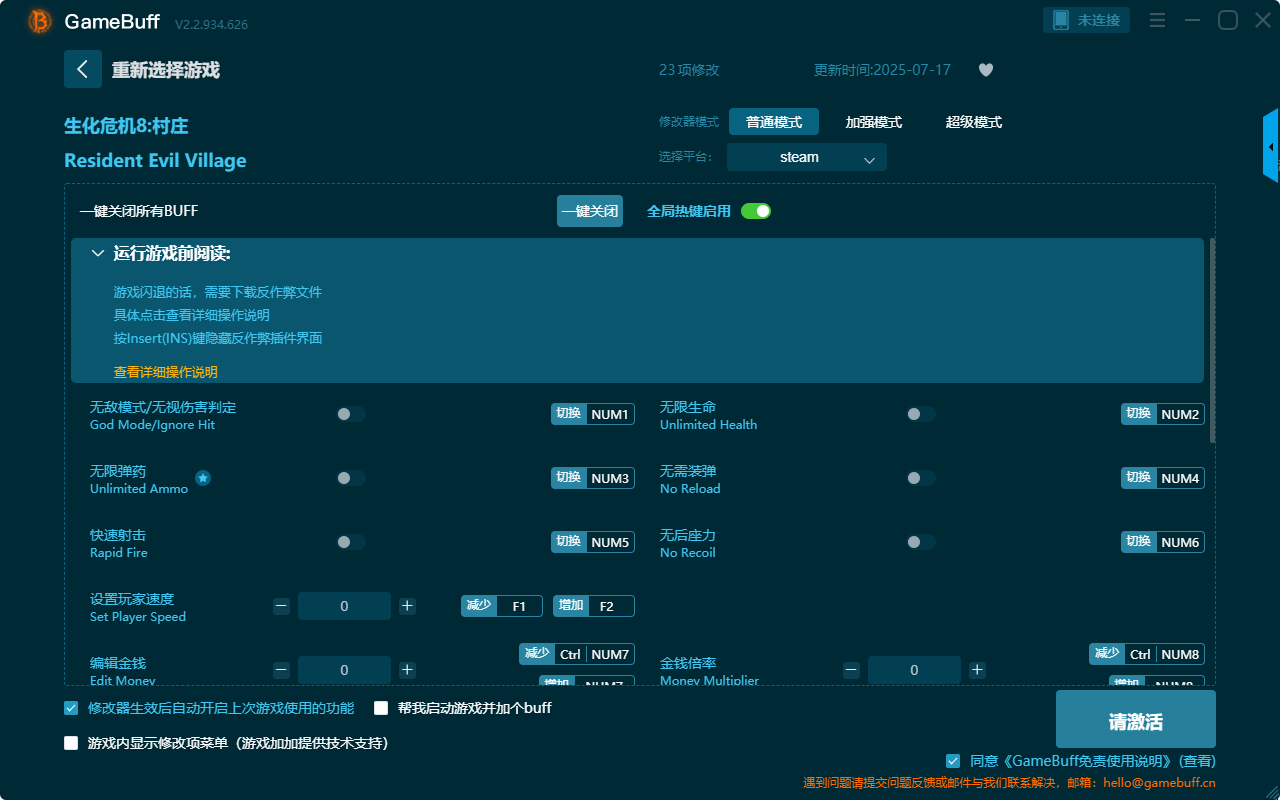Open the hamburger menu at top right
Screen dimensions: 1280x800
coord(1157,20)
